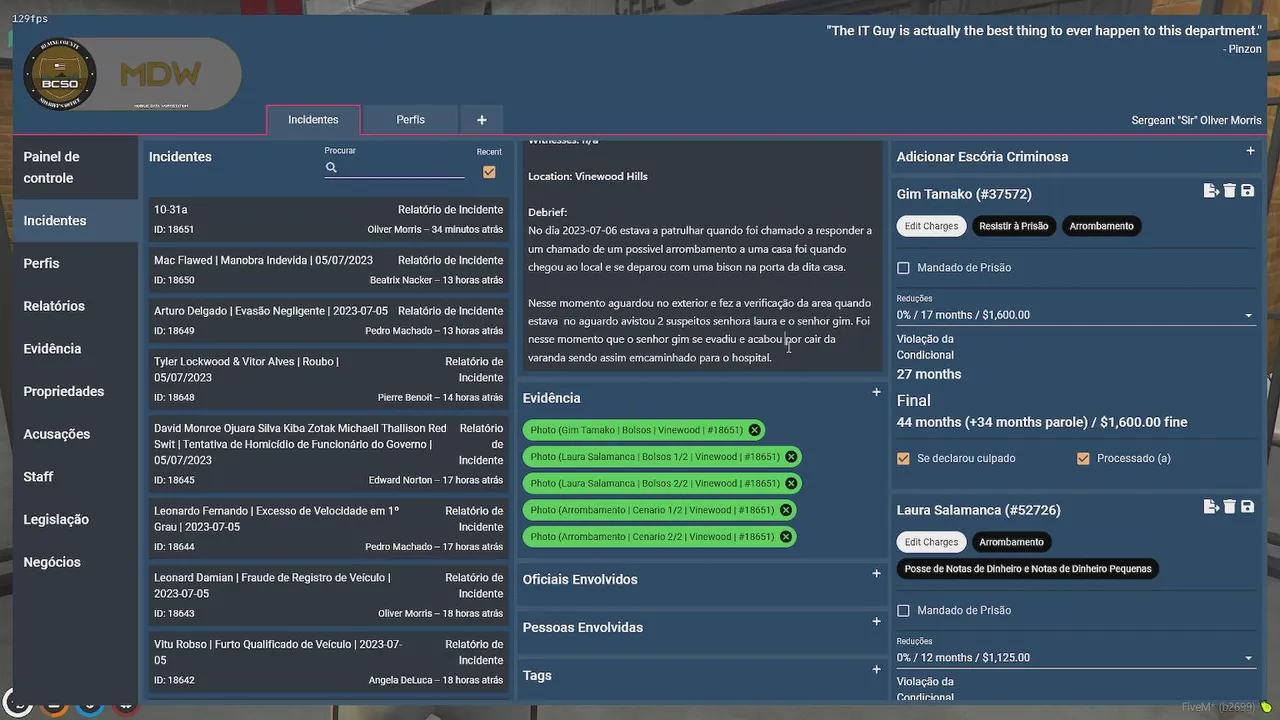Click the BCSO sheriff's office logo
Viewport: 1280px width, 720px height.
click(x=59, y=74)
